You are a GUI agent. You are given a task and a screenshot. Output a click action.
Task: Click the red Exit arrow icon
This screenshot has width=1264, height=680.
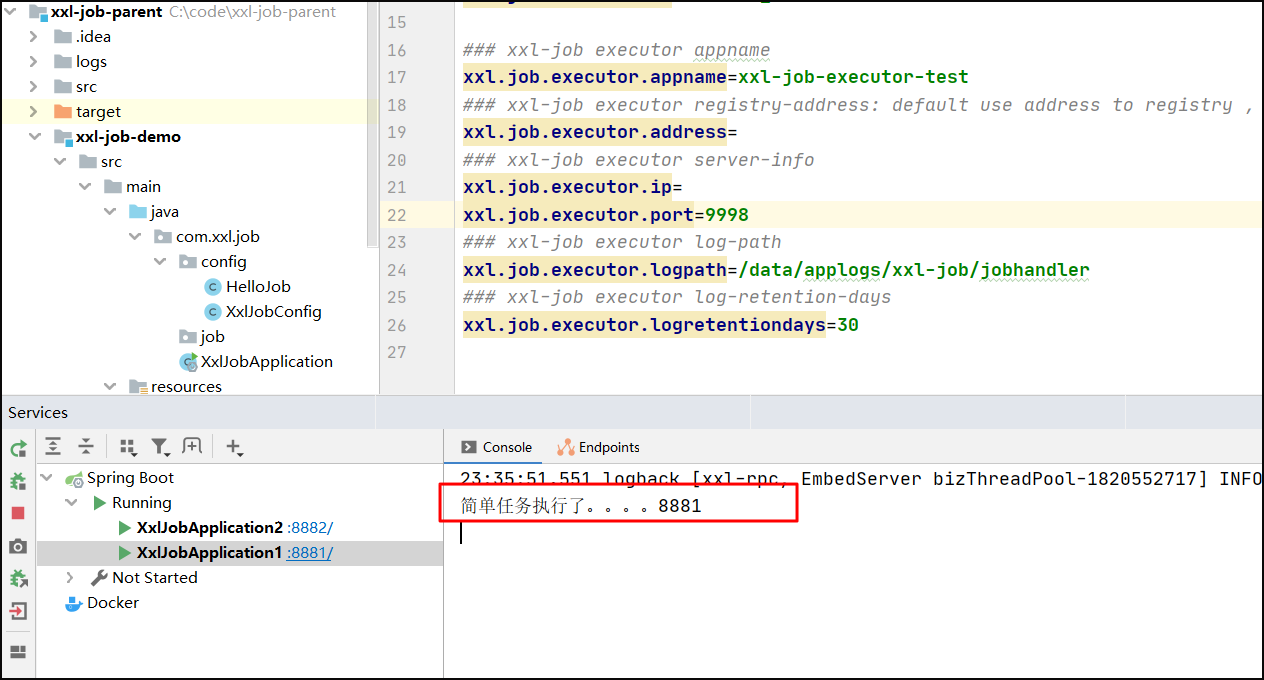point(18,610)
